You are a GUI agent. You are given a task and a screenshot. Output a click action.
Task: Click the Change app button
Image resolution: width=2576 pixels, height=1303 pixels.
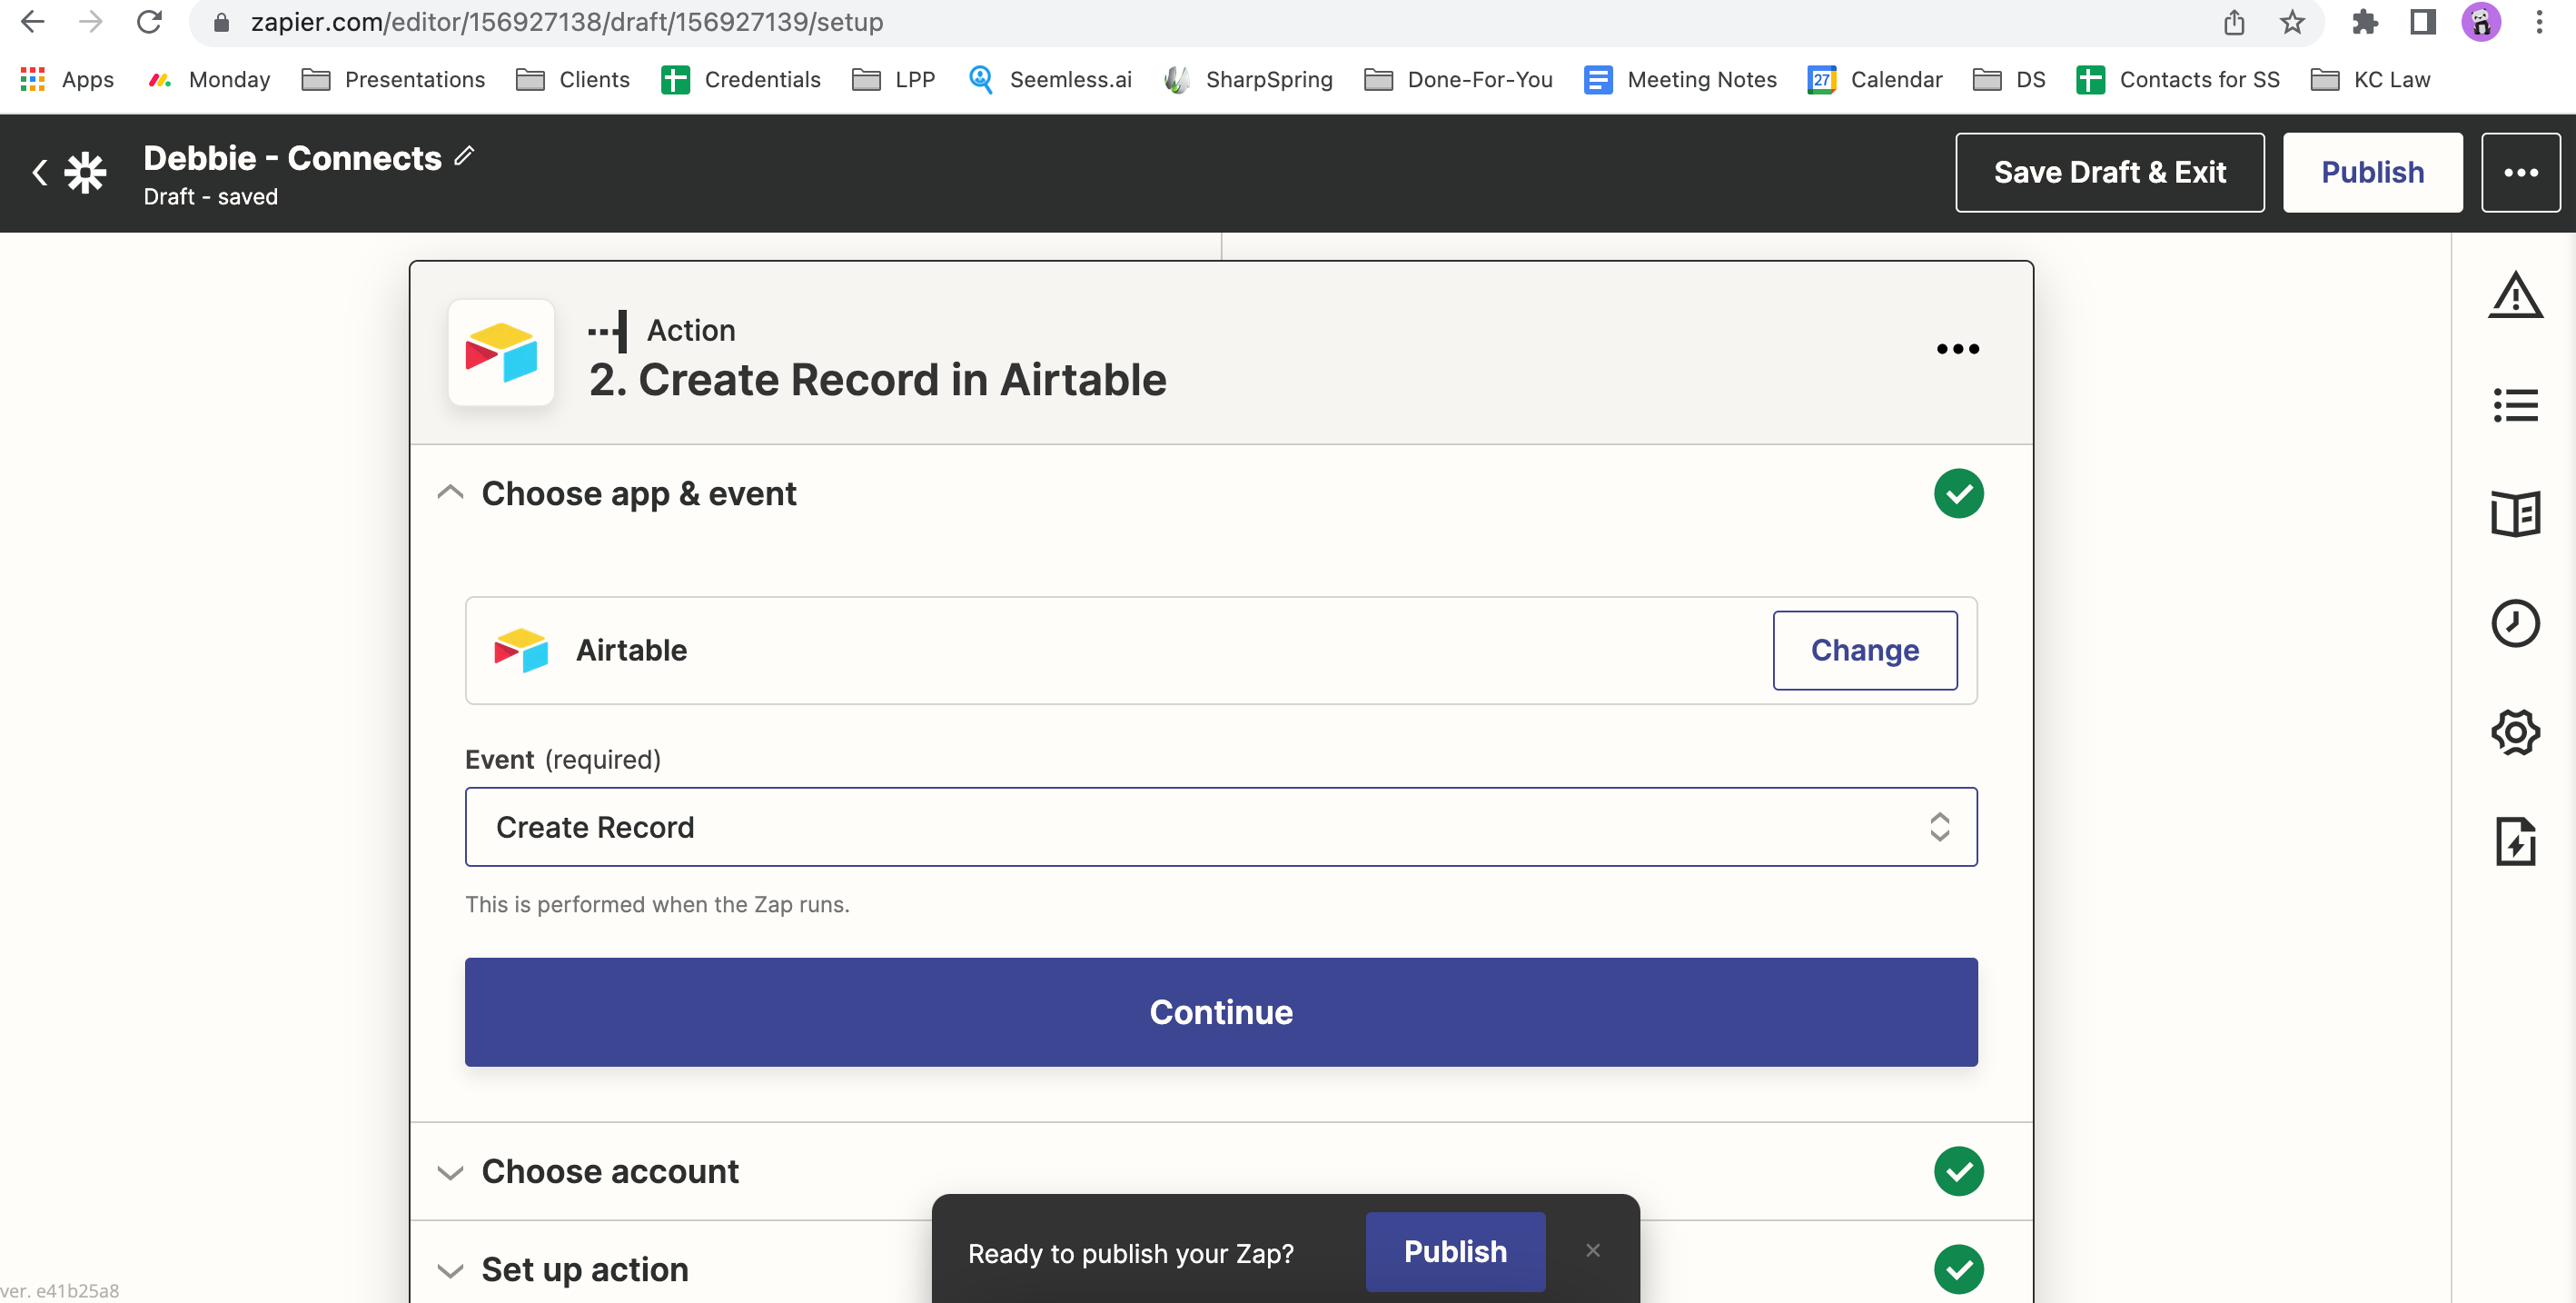coord(1864,650)
